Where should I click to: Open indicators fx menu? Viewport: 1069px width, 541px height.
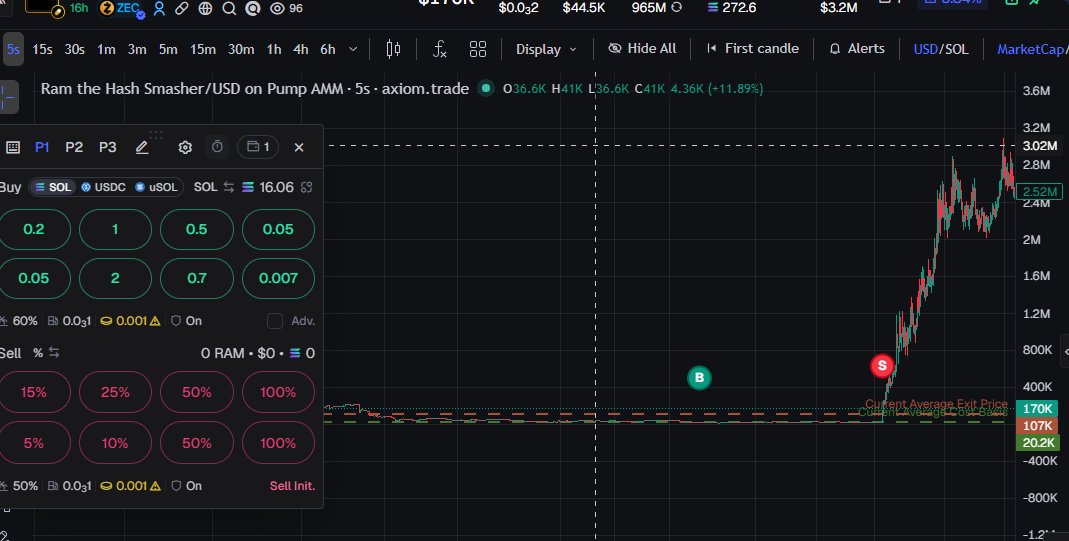[440, 49]
